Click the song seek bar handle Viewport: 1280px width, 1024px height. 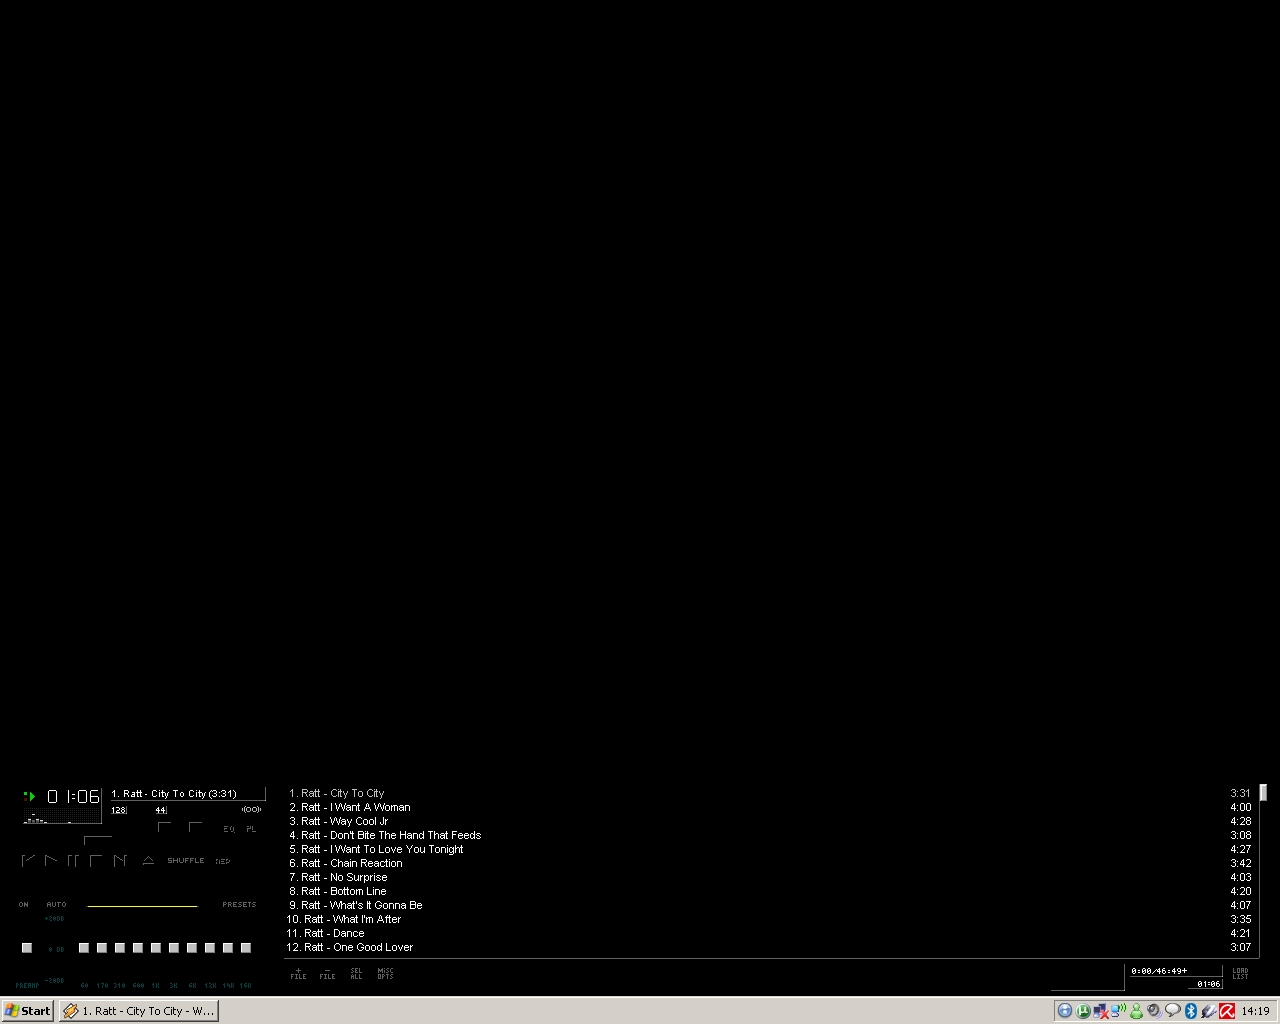pos(98,840)
